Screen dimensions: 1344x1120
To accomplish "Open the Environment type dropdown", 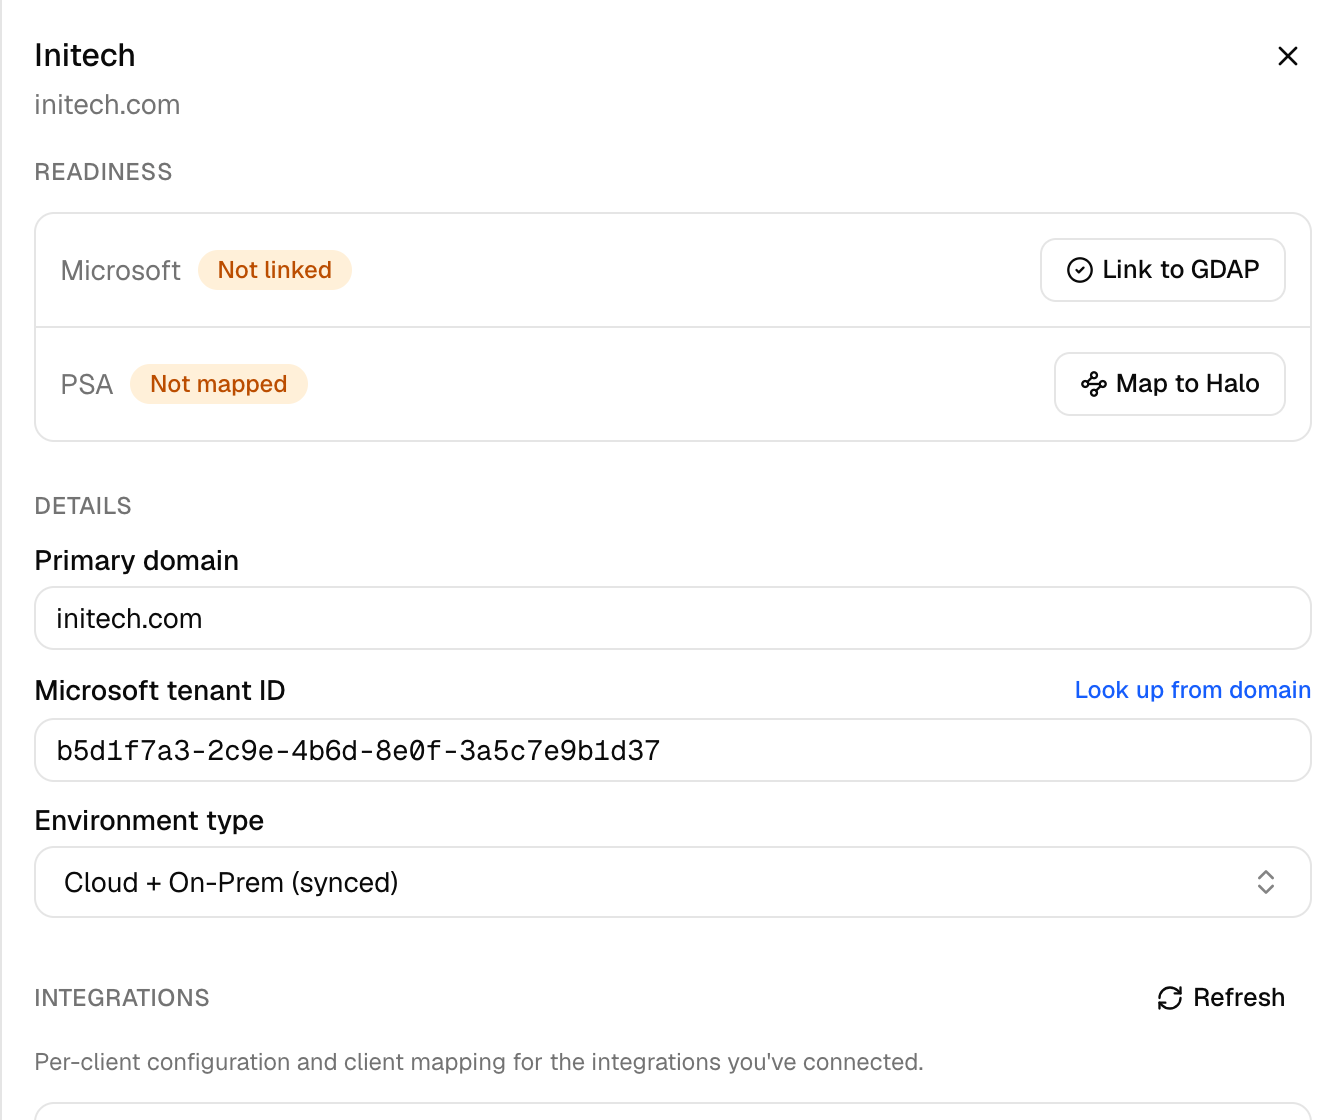I will click(x=672, y=882).
